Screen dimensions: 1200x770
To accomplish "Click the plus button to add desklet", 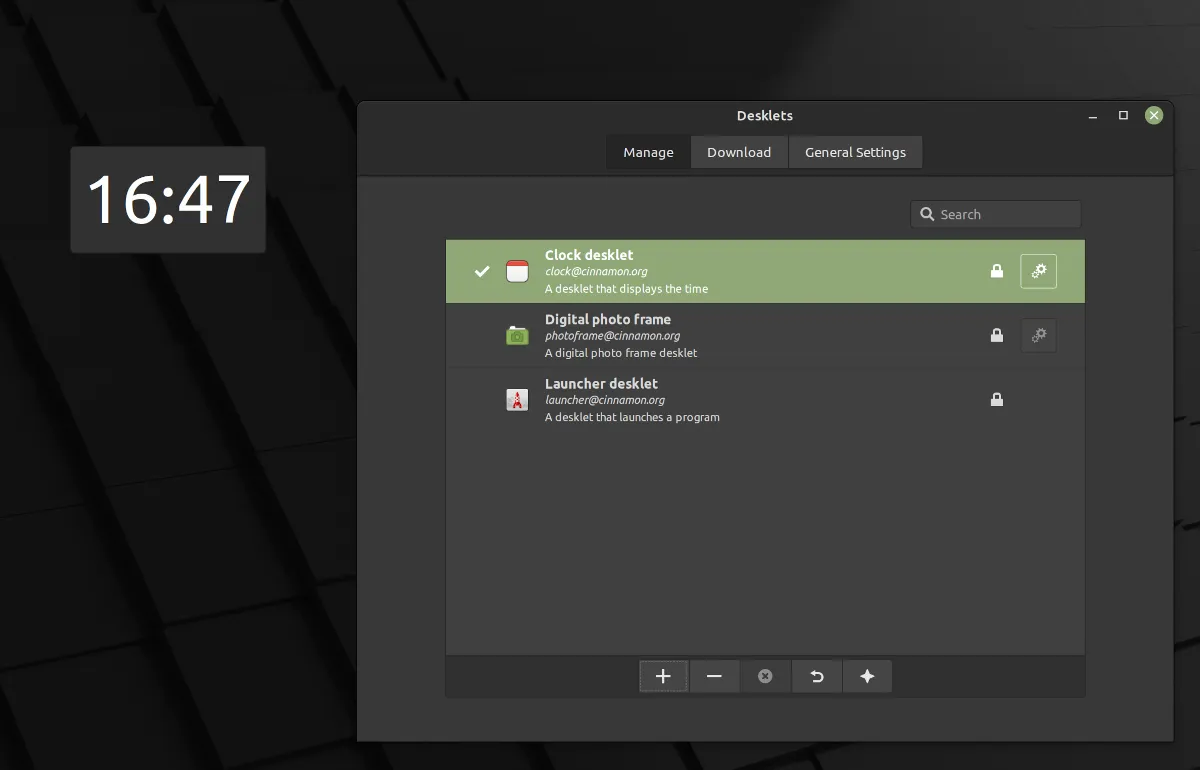I will 663,676.
